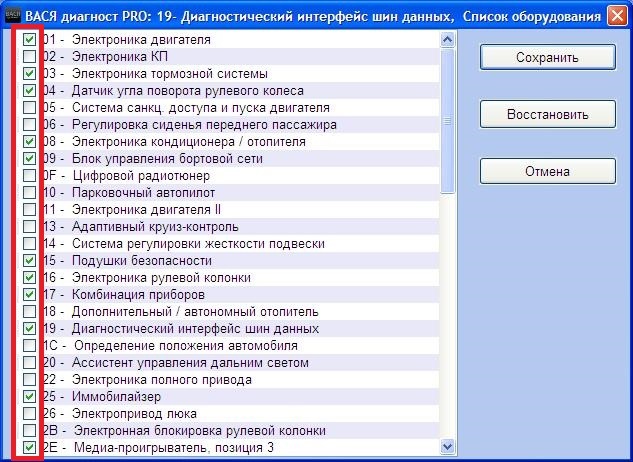Select text 'Электроника двигателя II'
Screen dimensions: 633x462
(147, 210)
